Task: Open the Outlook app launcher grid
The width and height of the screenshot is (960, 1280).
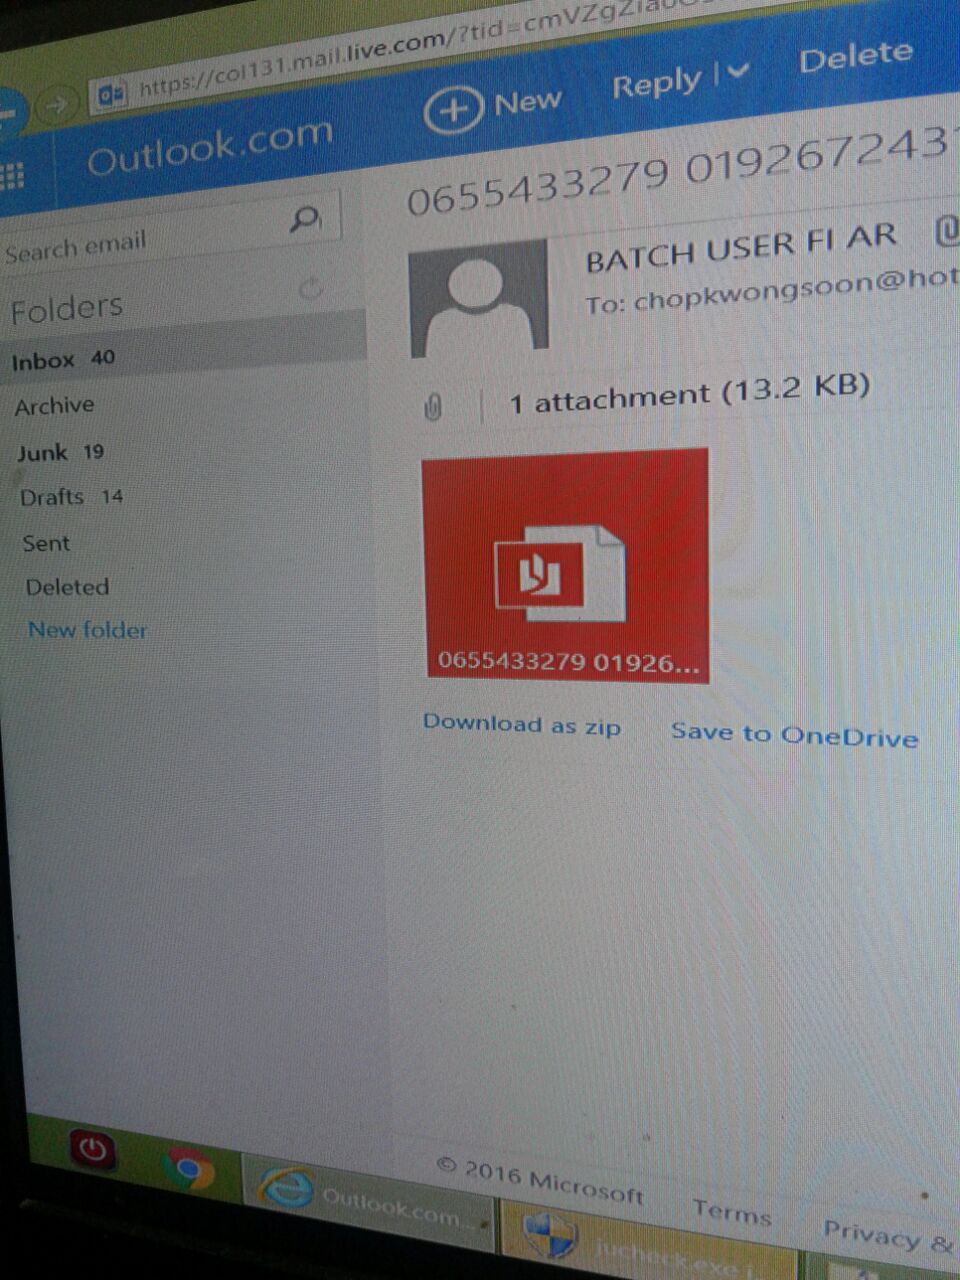Action: click(12, 178)
